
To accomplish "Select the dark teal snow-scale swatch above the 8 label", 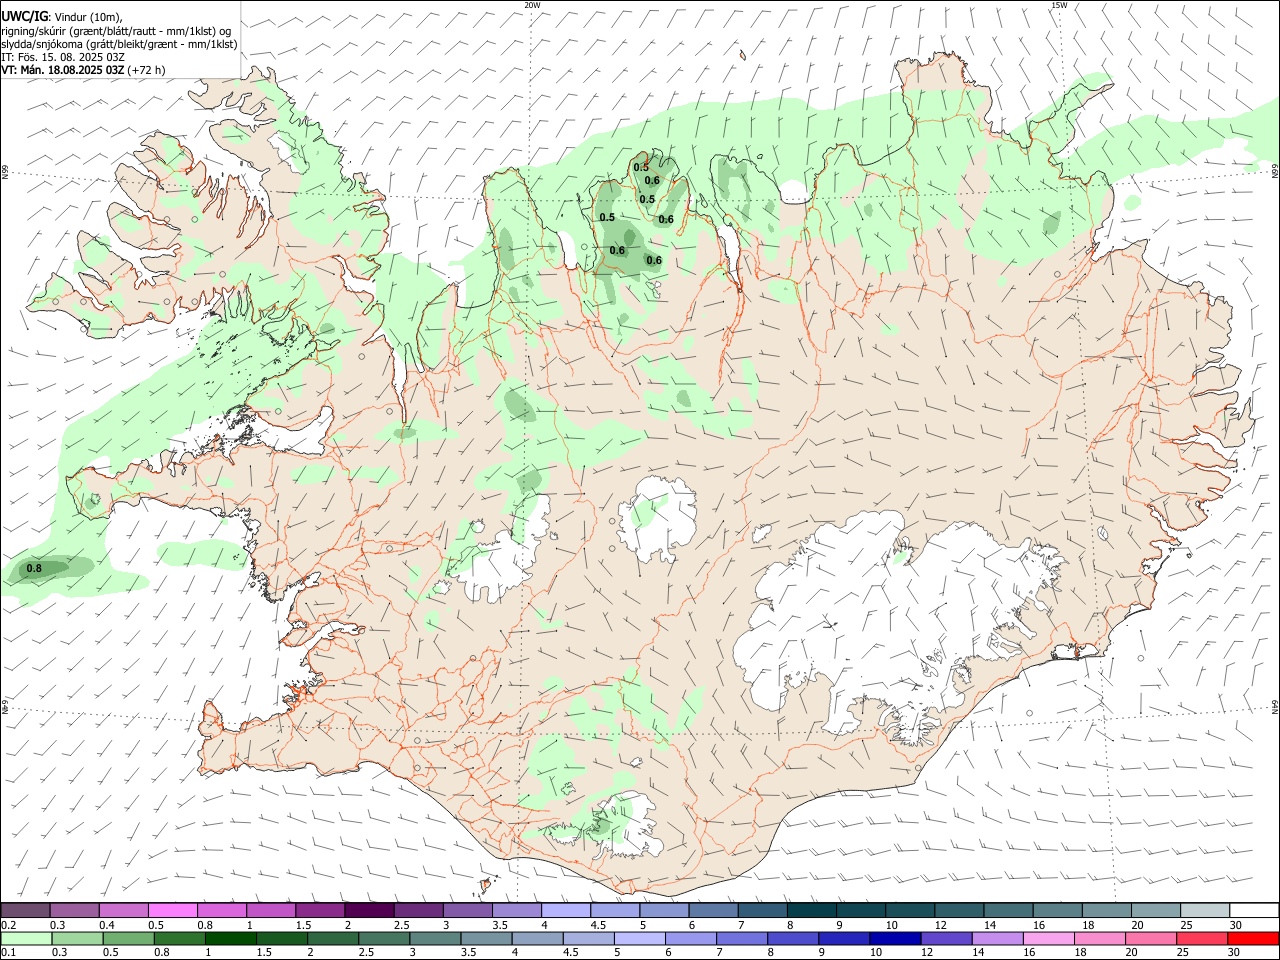I will click(x=811, y=910).
